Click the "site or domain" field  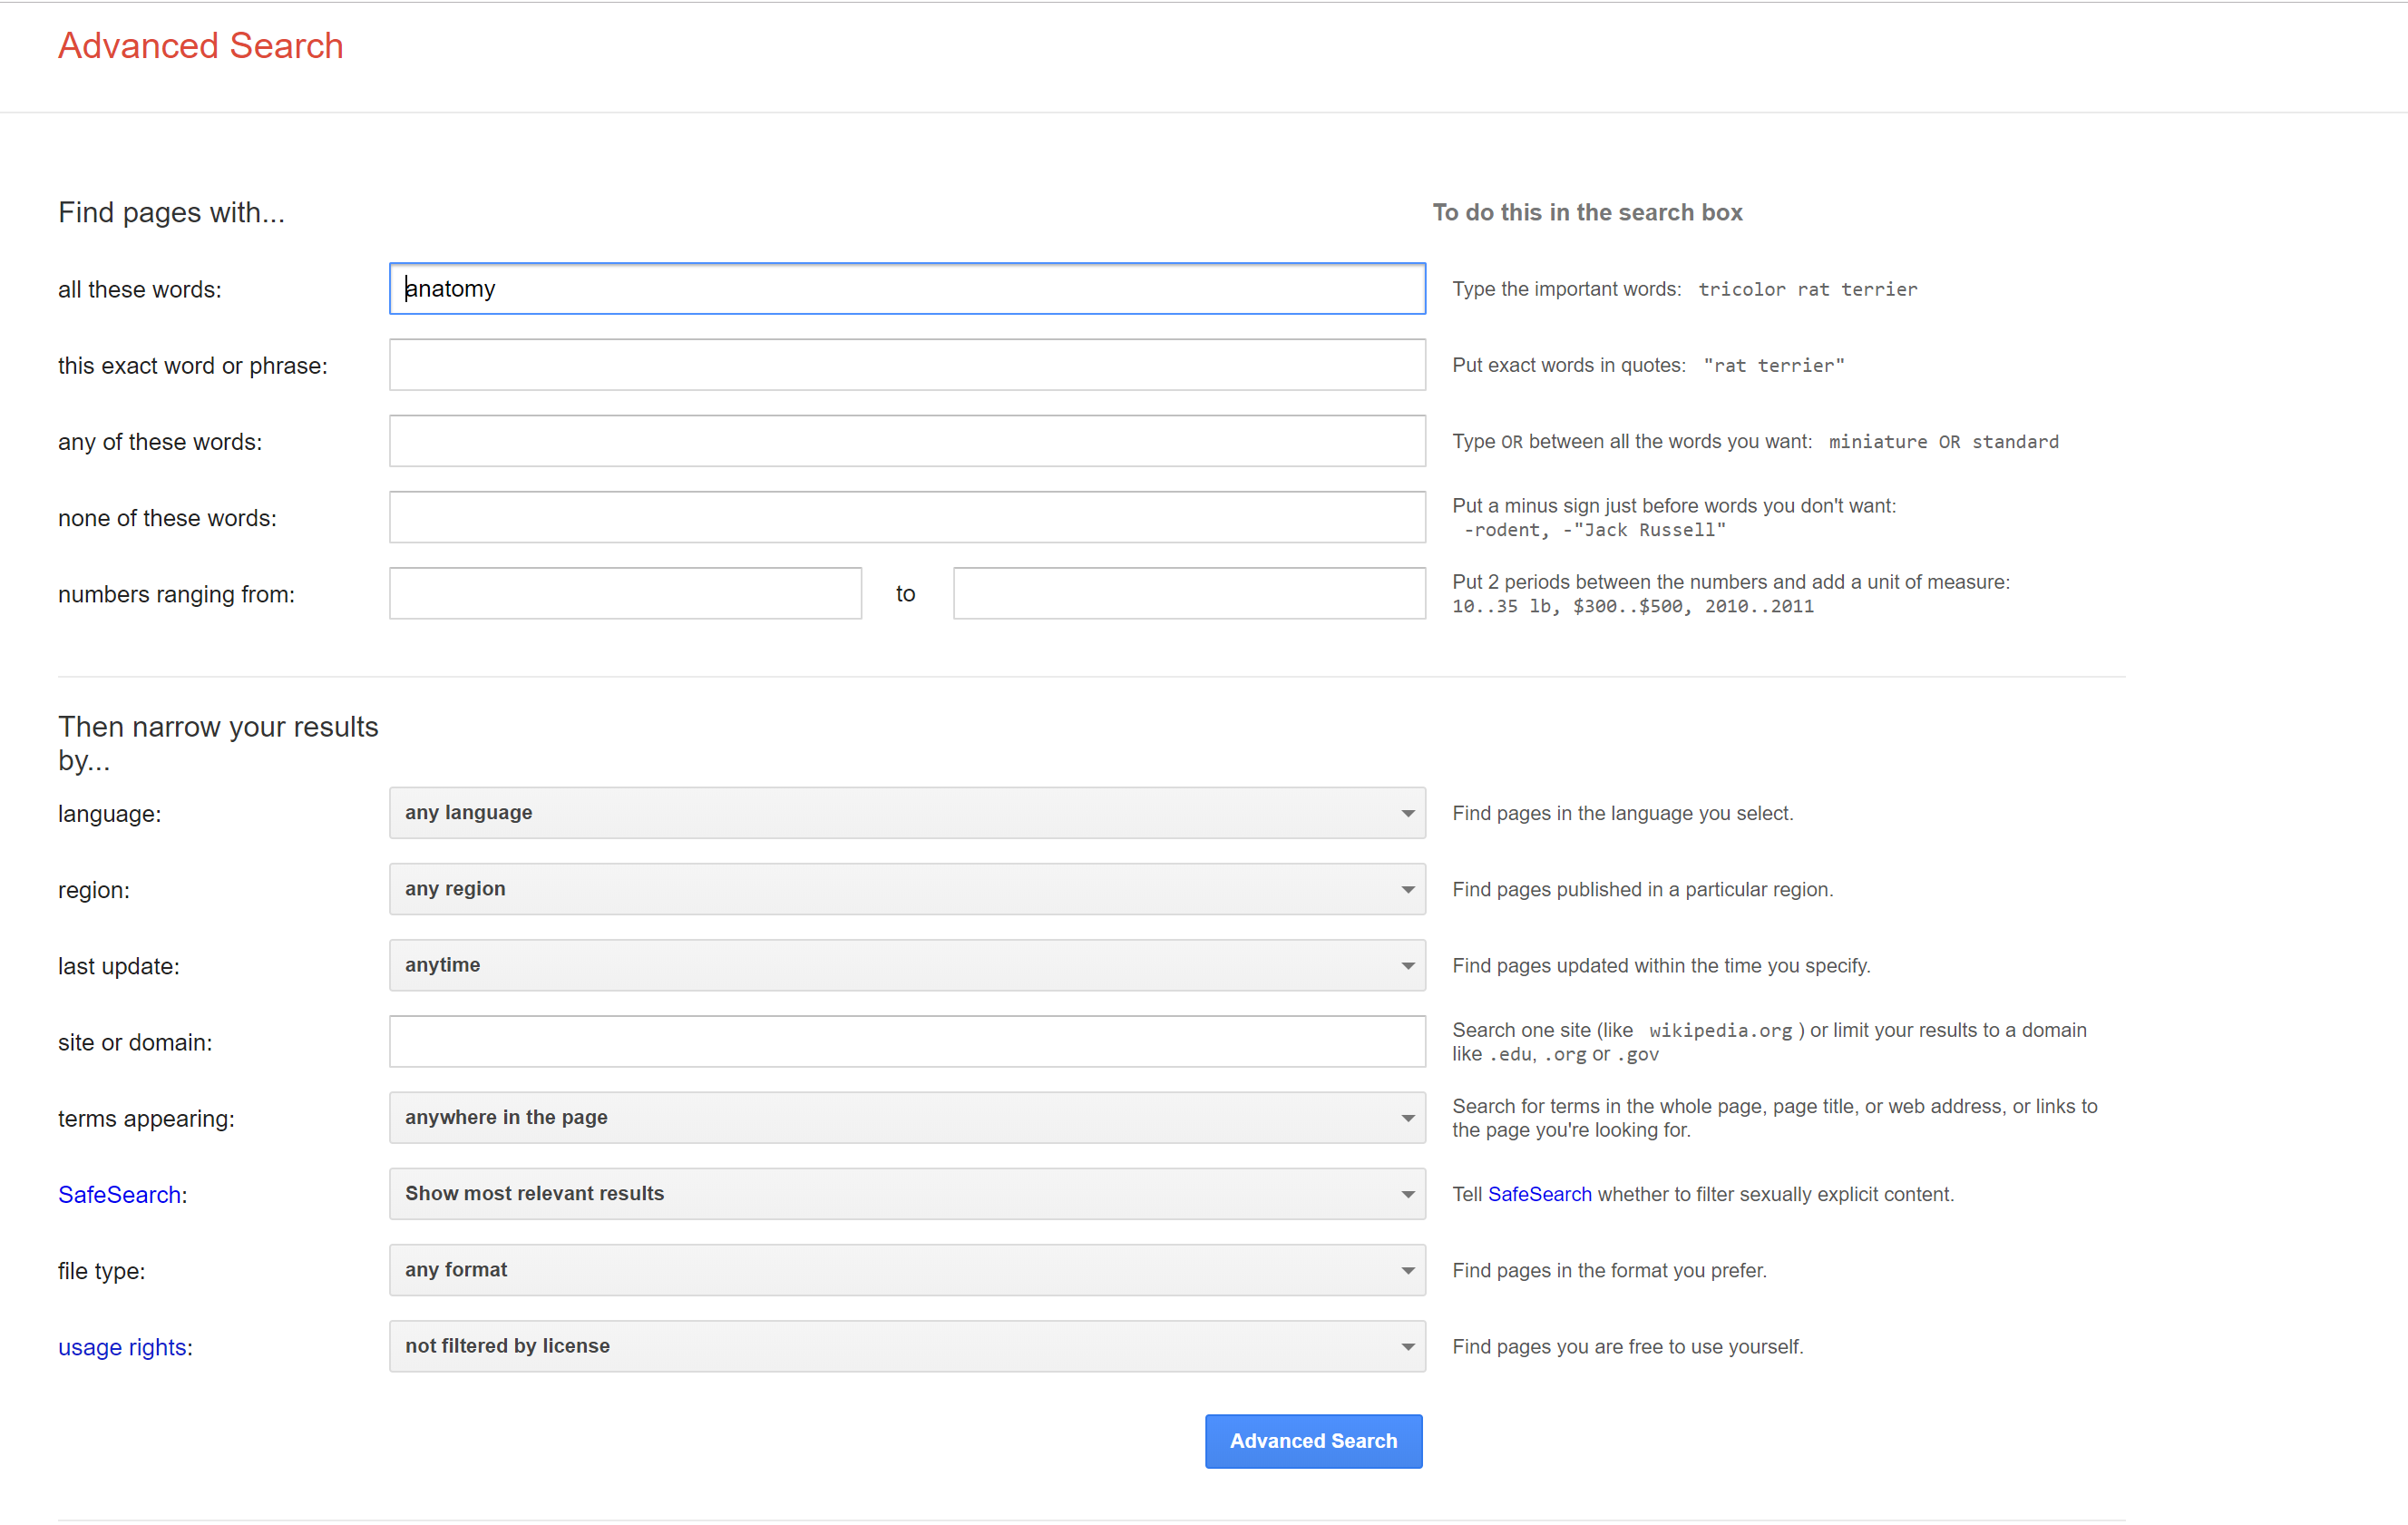point(906,1041)
